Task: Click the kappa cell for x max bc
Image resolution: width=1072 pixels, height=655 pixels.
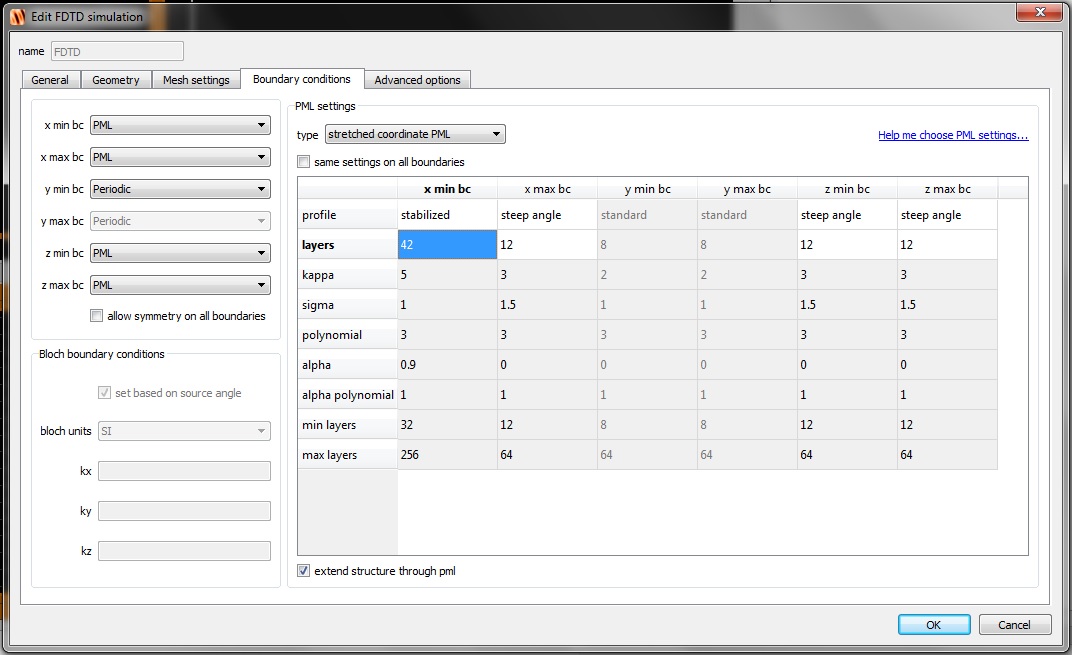Action: [547, 274]
